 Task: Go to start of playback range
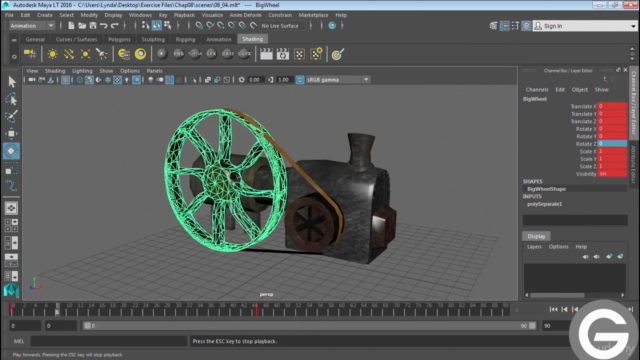click(553, 310)
